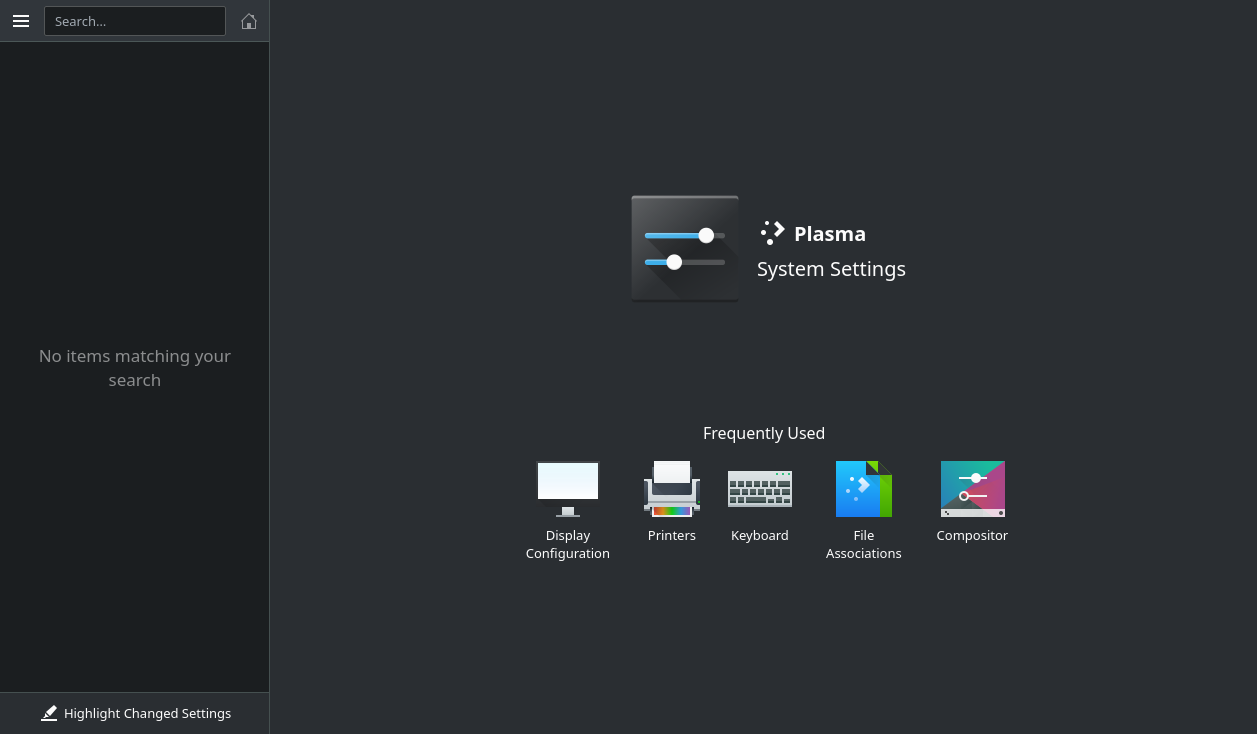Go to the home overview page
Screen dimensions: 1257x734
point(249,21)
